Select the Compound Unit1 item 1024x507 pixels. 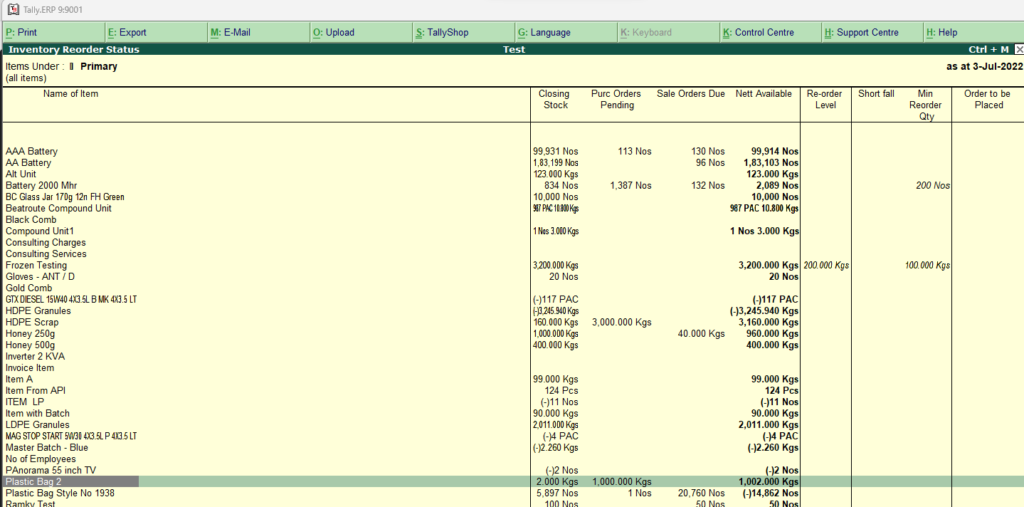[x=40, y=231]
